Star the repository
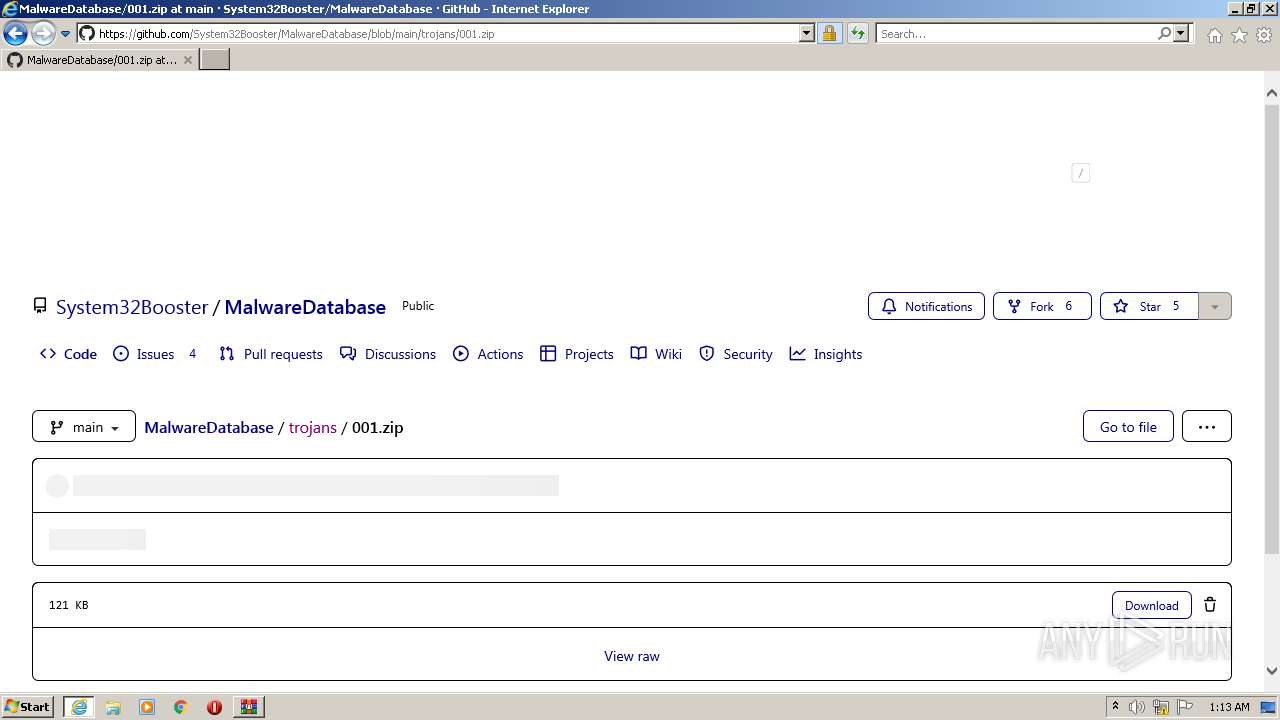Viewport: 1280px width, 720px height. coord(1148,306)
